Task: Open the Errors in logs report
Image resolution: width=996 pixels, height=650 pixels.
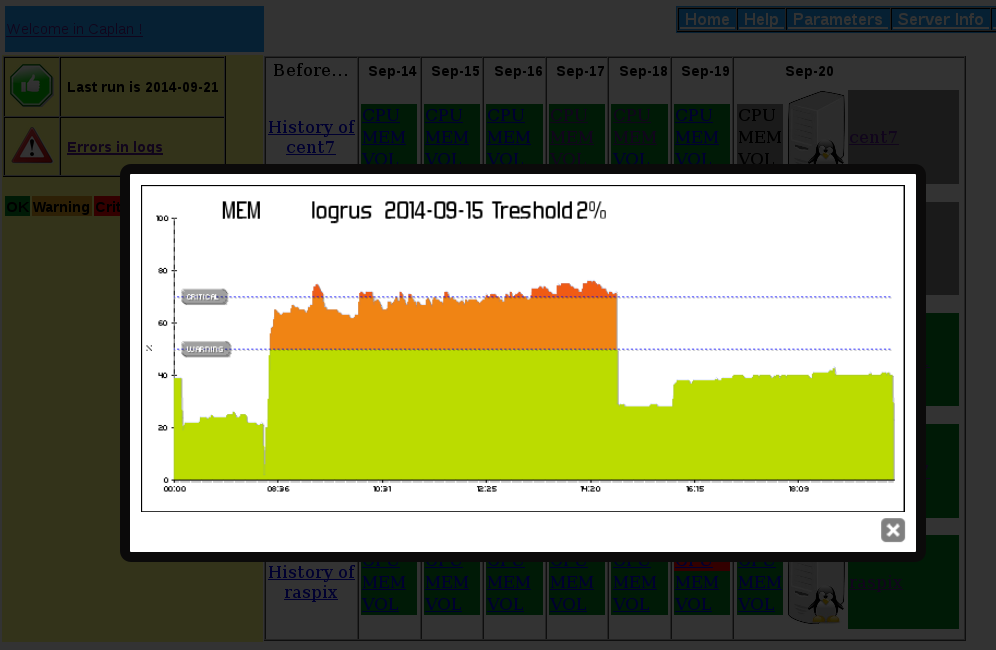Action: click(x=115, y=147)
